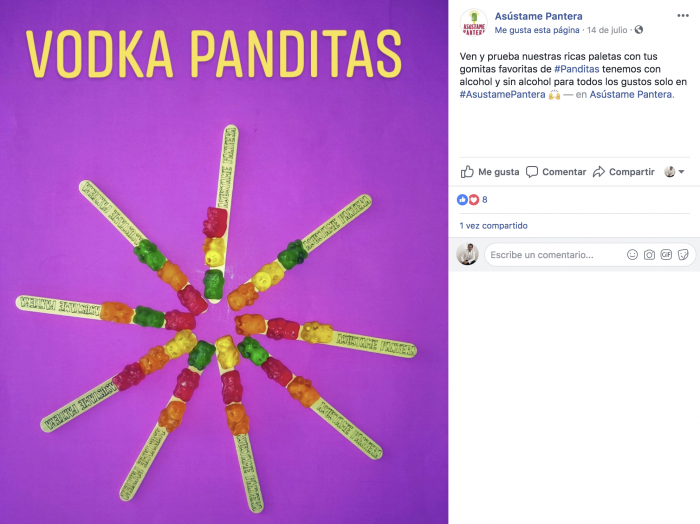
Task: Open the #AsustamePantera hashtag link
Action: click(x=502, y=95)
